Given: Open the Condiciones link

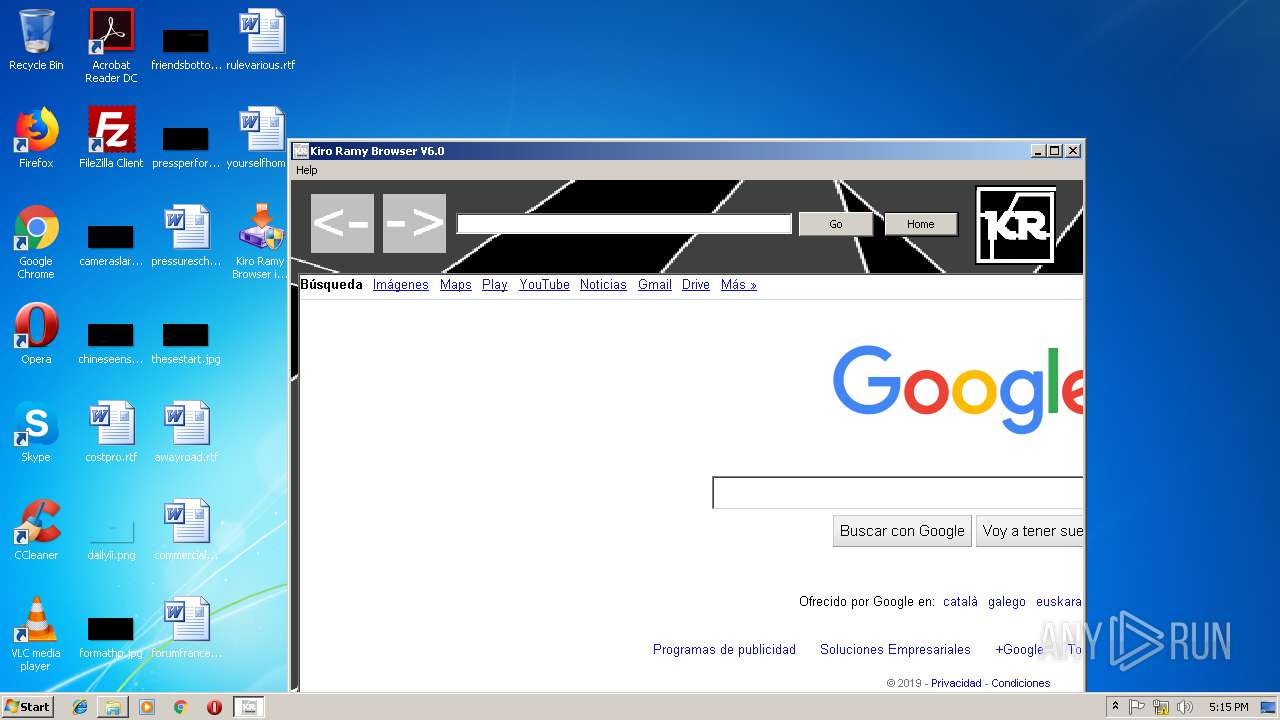Looking at the screenshot, I should (x=1021, y=684).
